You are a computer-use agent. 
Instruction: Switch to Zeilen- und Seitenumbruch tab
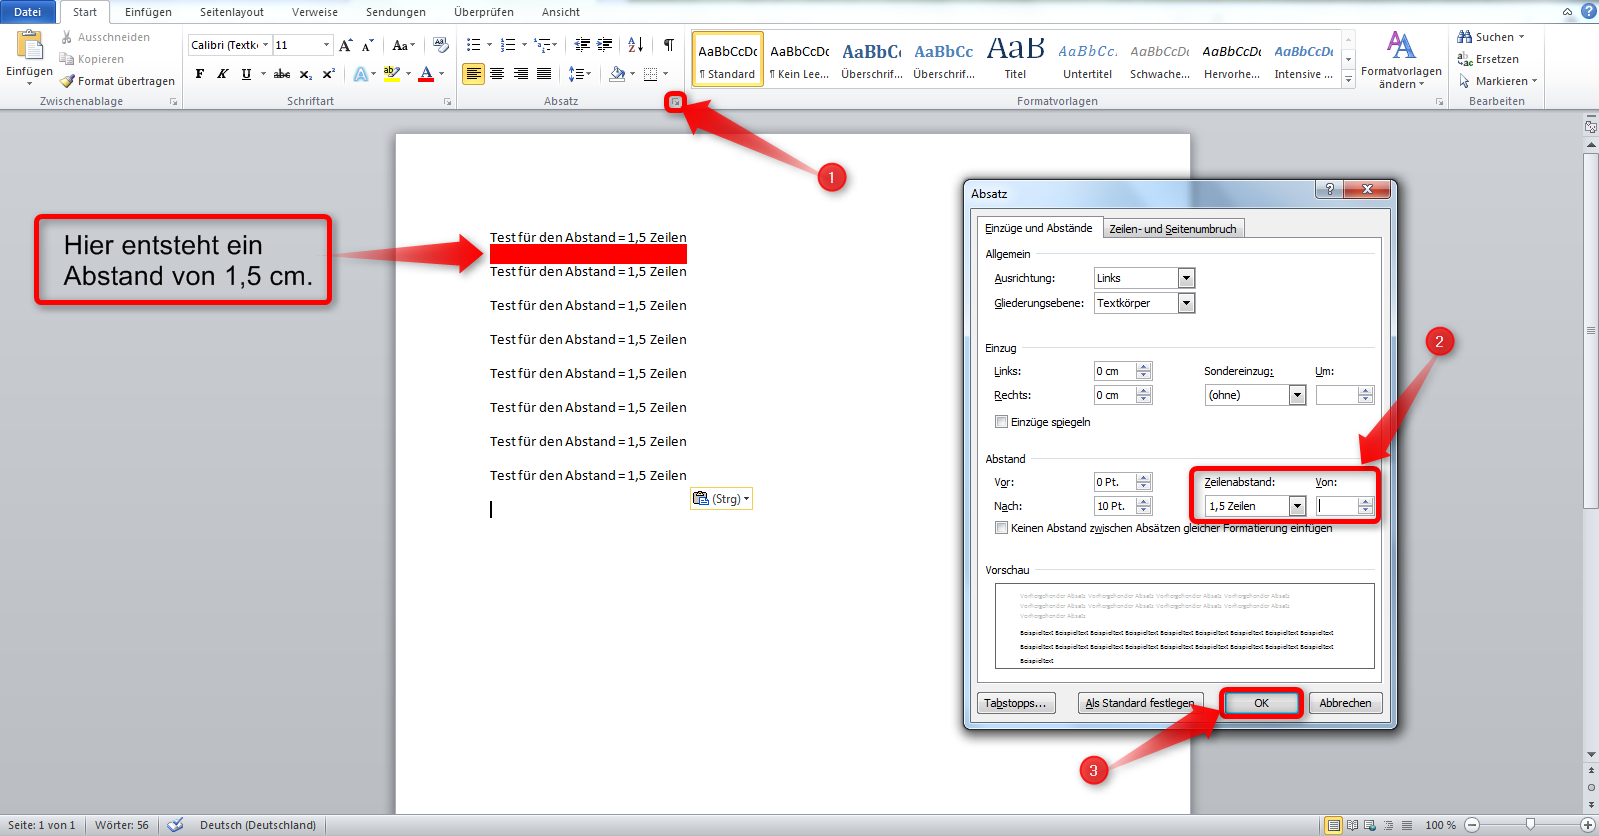pyautogui.click(x=1173, y=229)
